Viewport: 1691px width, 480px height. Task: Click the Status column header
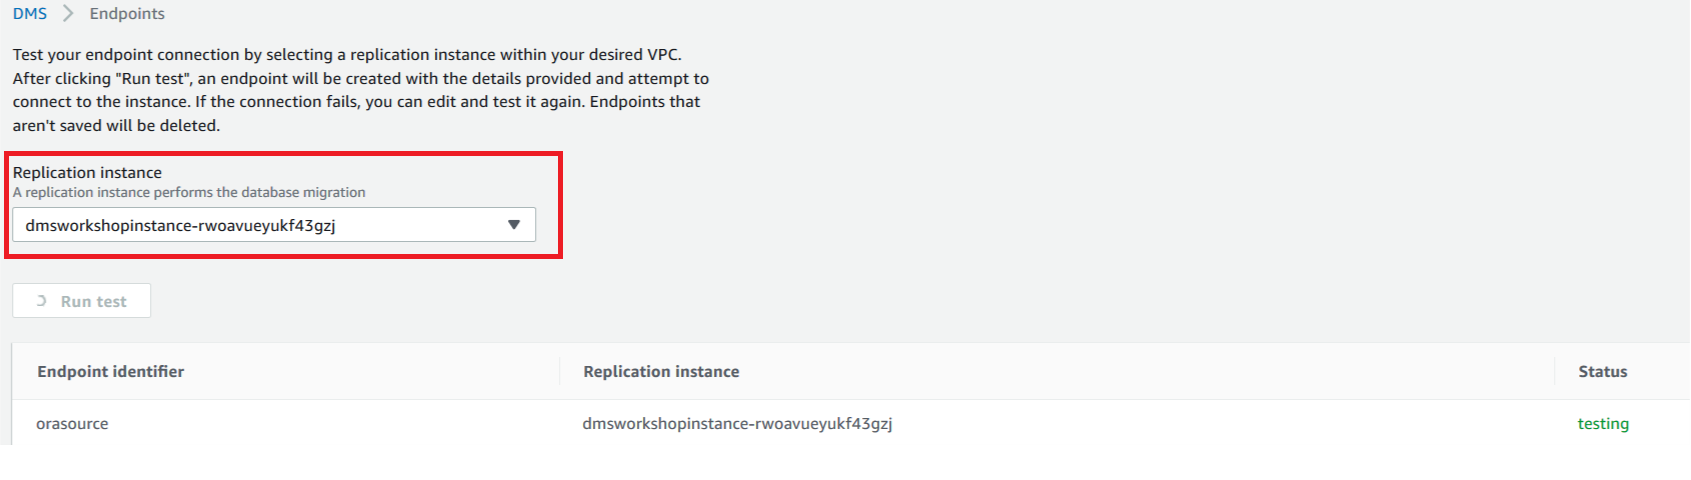click(1603, 372)
